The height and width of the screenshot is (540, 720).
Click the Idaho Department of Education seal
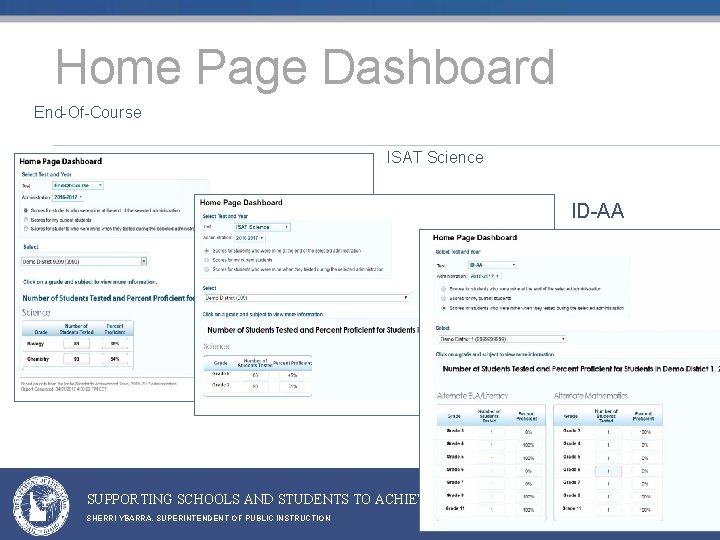[41, 506]
